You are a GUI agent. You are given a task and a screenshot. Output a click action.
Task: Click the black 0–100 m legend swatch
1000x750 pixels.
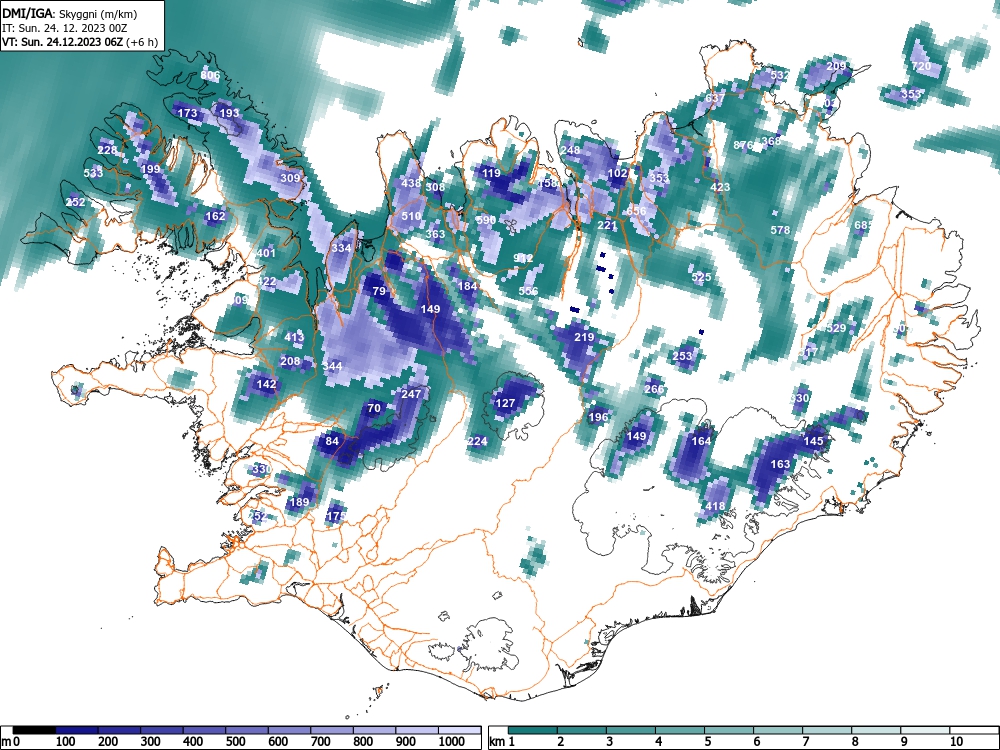click(x=34, y=730)
